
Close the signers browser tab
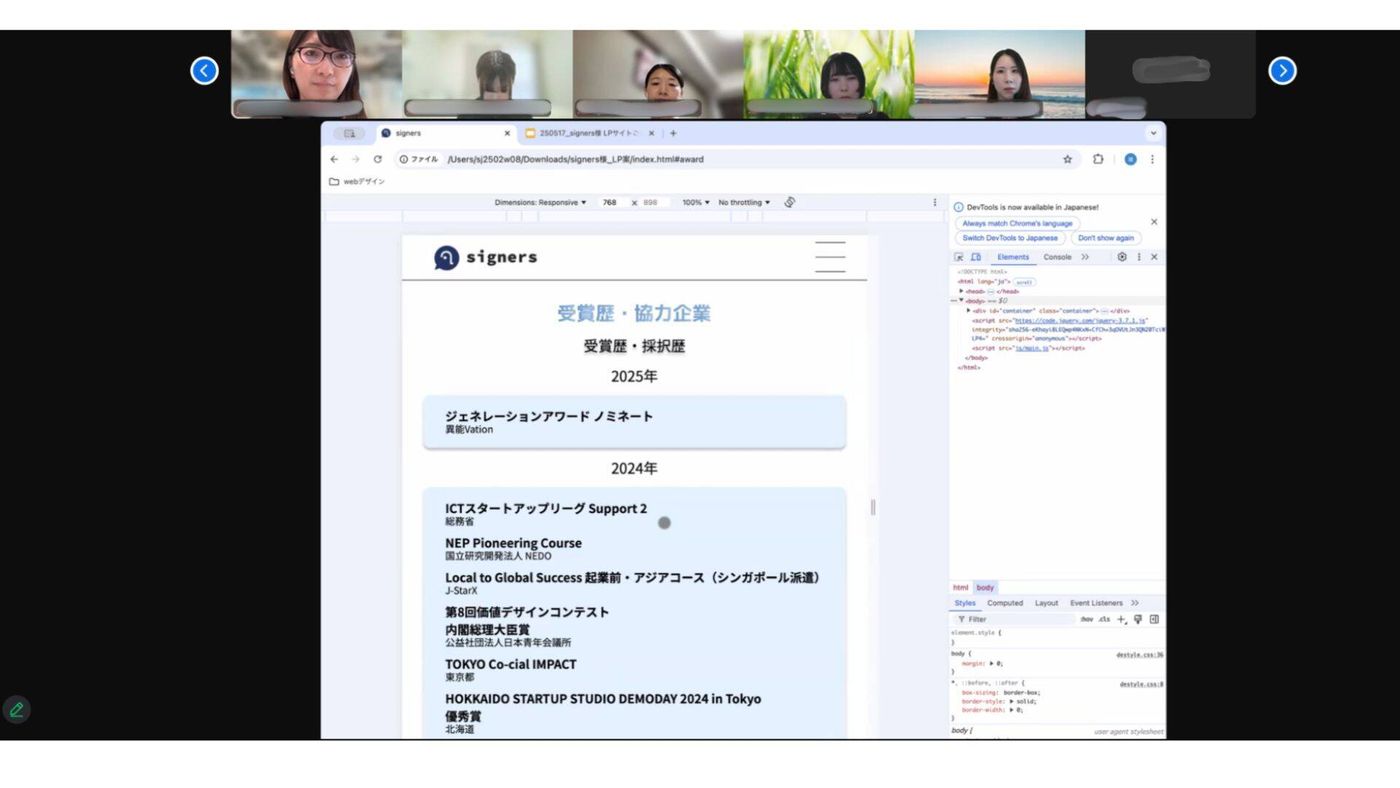tap(507, 133)
